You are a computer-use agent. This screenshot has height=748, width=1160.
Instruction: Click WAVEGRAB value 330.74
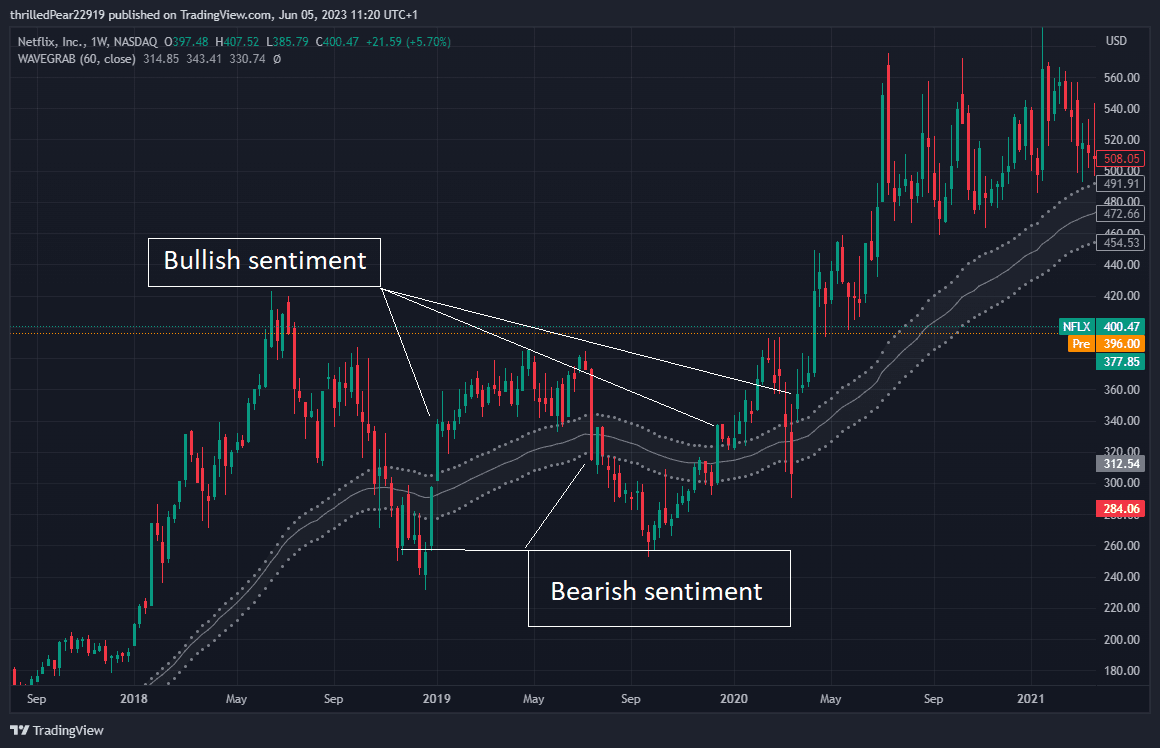(x=247, y=59)
